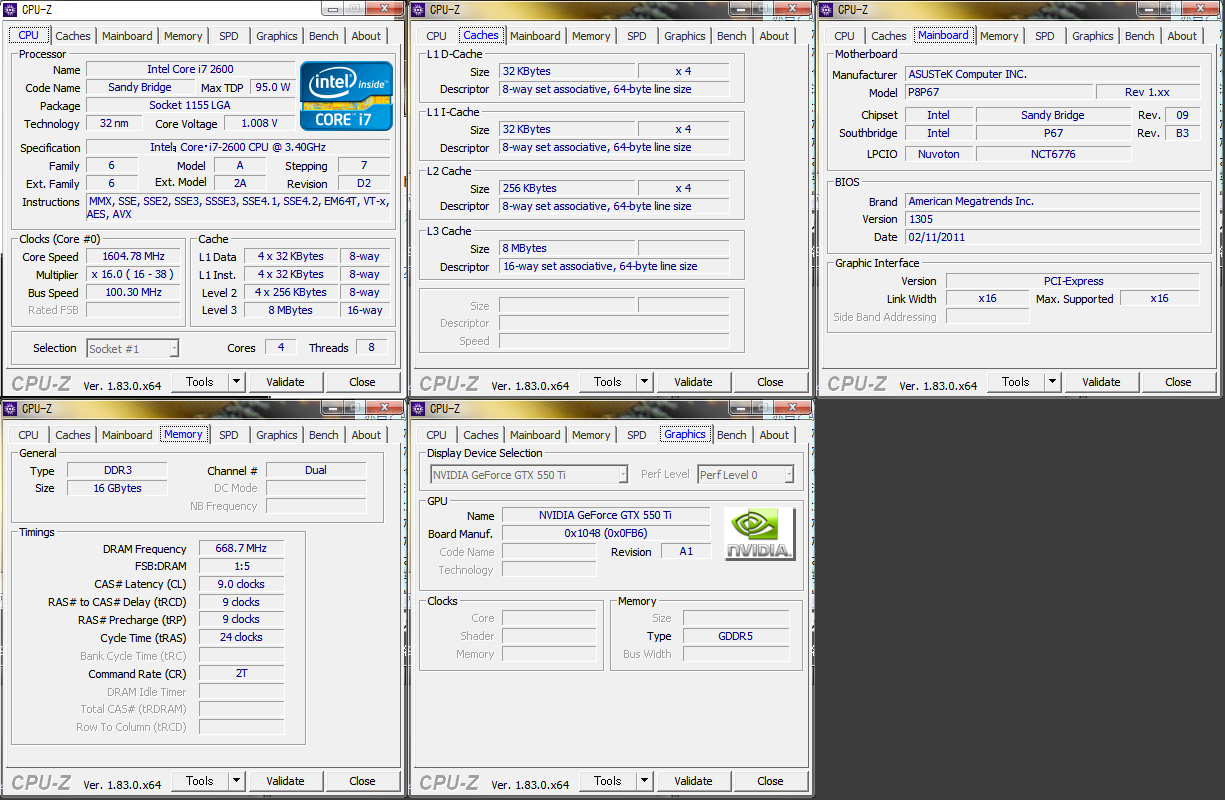Click Validate in the Caches tab window
Screen dimensions: 1225x800
693,381
